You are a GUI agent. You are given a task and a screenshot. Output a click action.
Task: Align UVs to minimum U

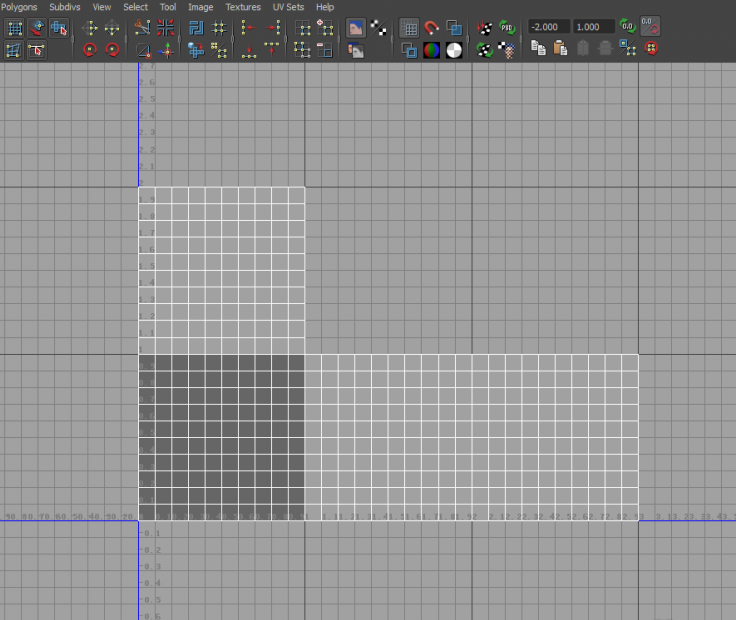click(248, 28)
